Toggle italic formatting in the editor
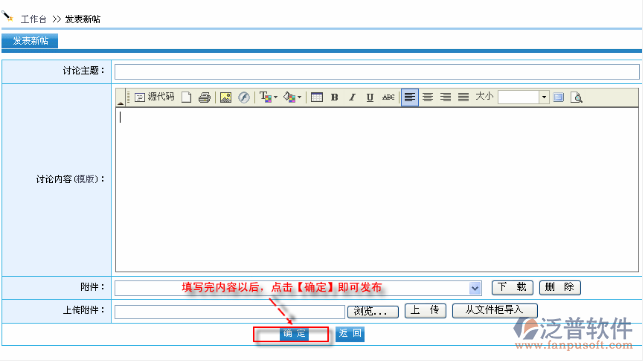The image size is (643, 361). coord(352,97)
